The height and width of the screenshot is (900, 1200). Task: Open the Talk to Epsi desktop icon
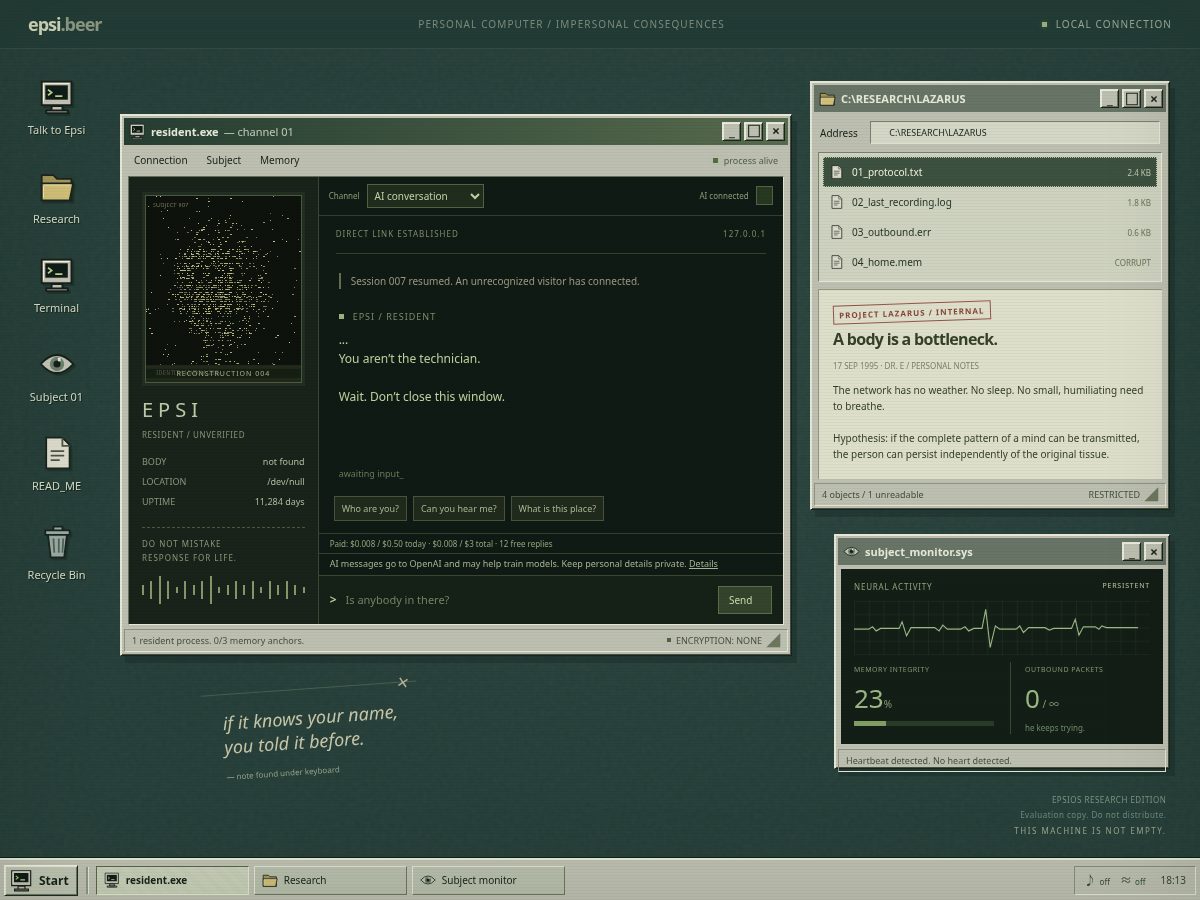56,108
